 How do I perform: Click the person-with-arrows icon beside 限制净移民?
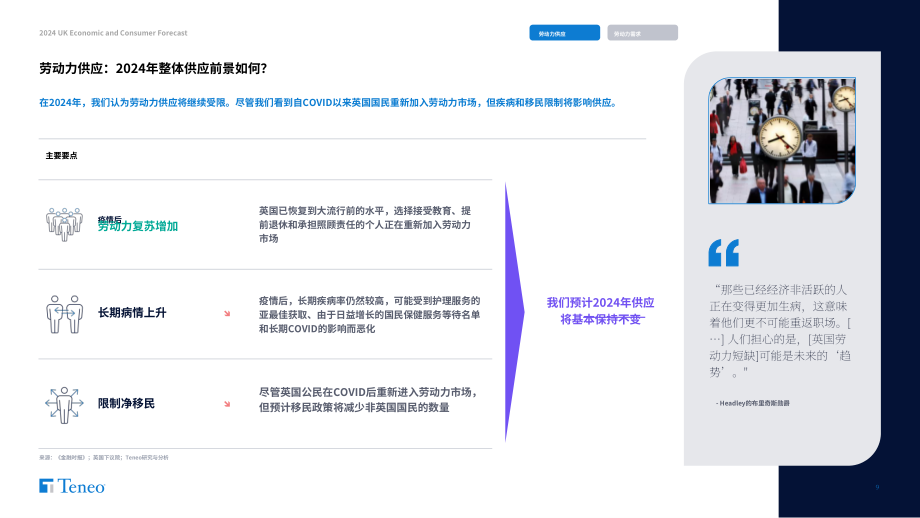point(65,404)
